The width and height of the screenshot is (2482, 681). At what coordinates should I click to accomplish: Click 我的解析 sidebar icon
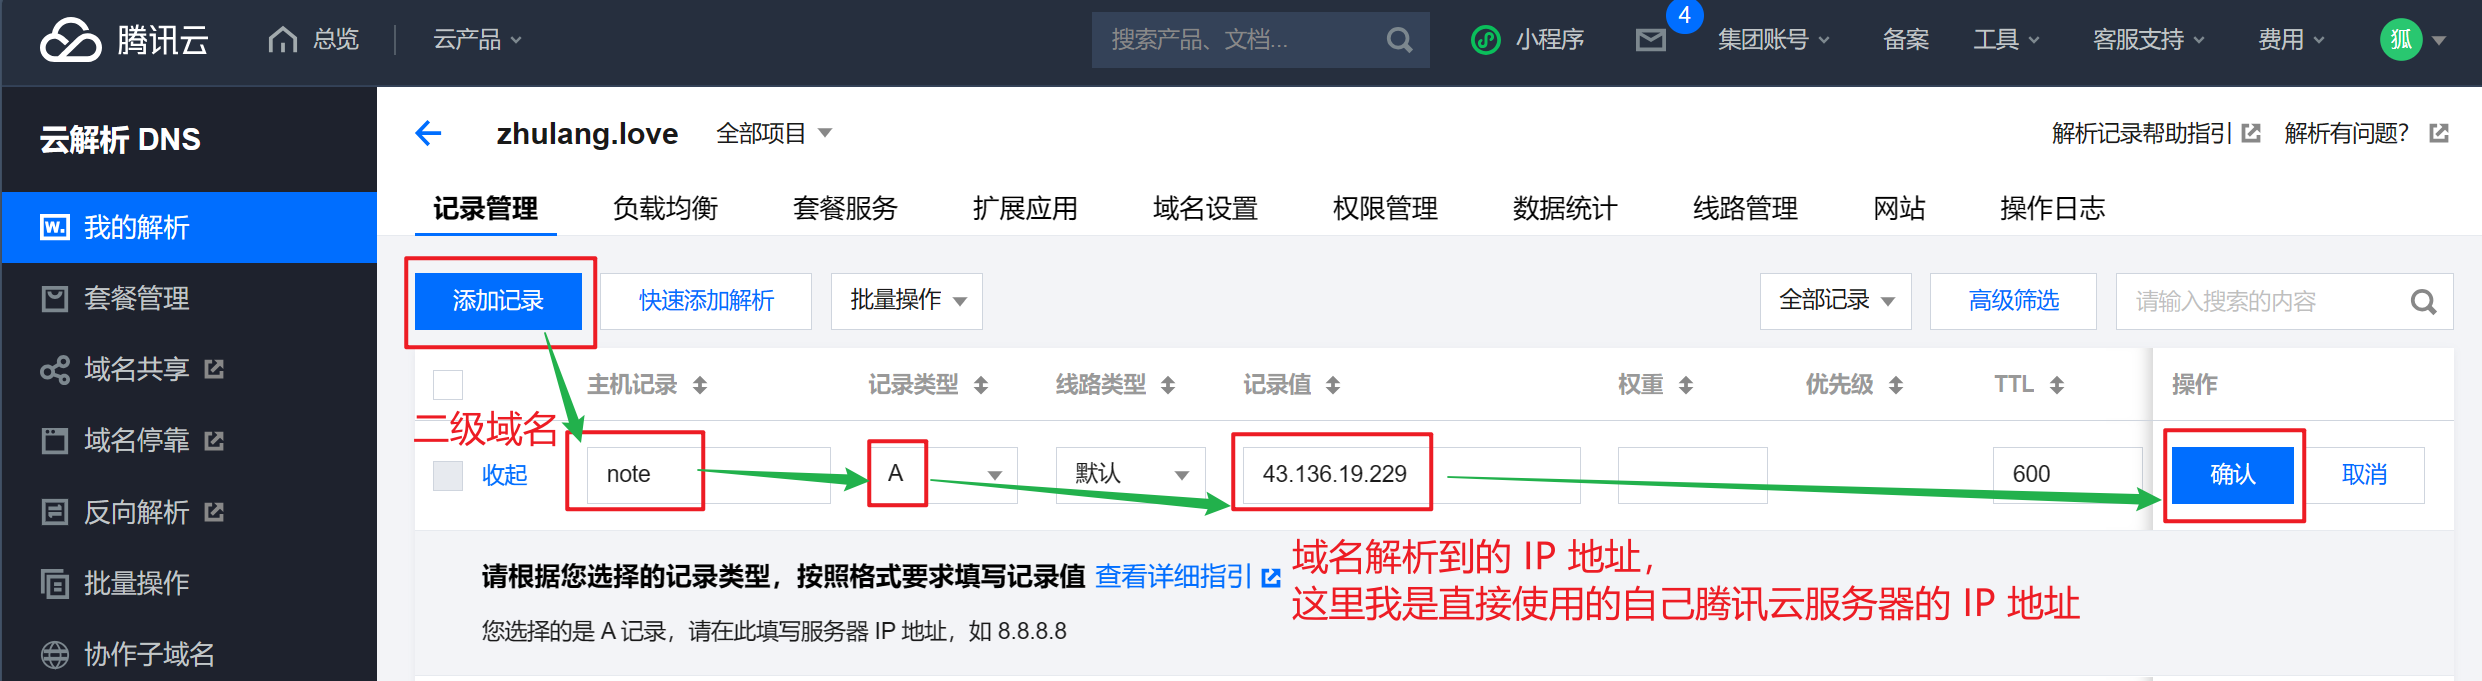tap(54, 227)
